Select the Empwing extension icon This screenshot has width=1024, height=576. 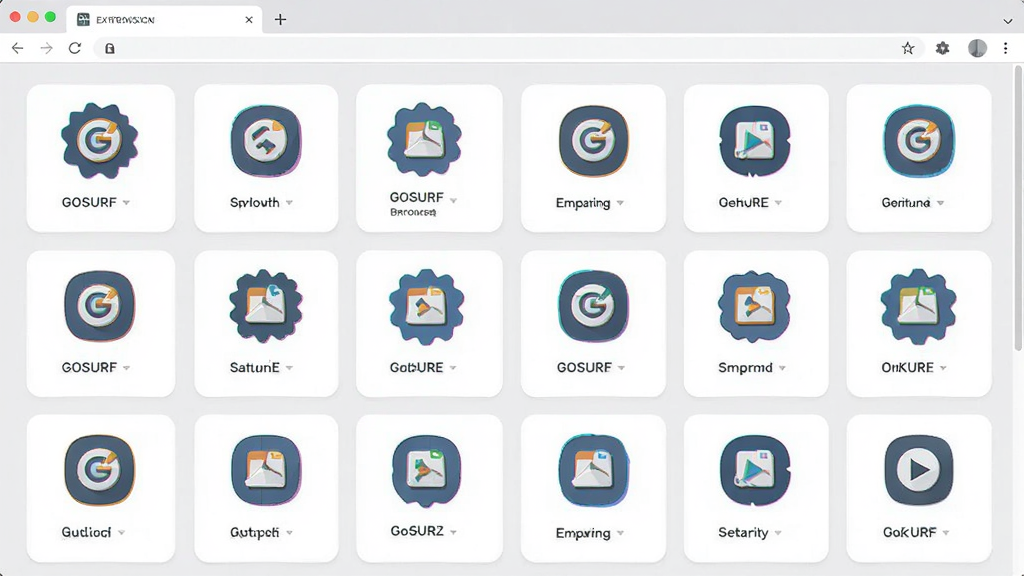pyautogui.click(x=594, y=470)
